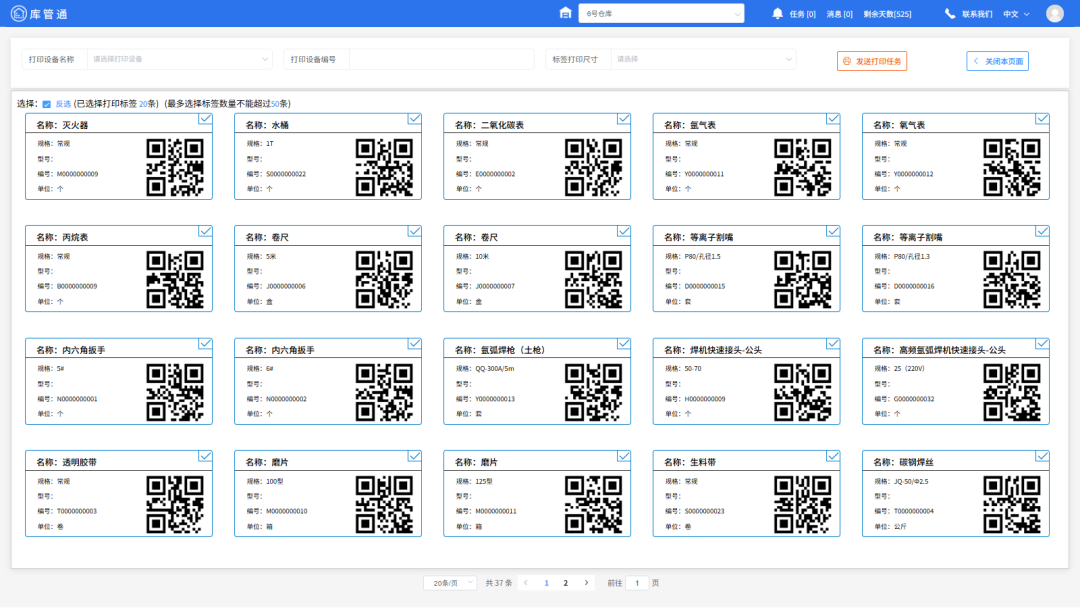This screenshot has width=1080, height=608.
Task: Uncheck the 氩气表 label card checkbox
Action: click(833, 119)
